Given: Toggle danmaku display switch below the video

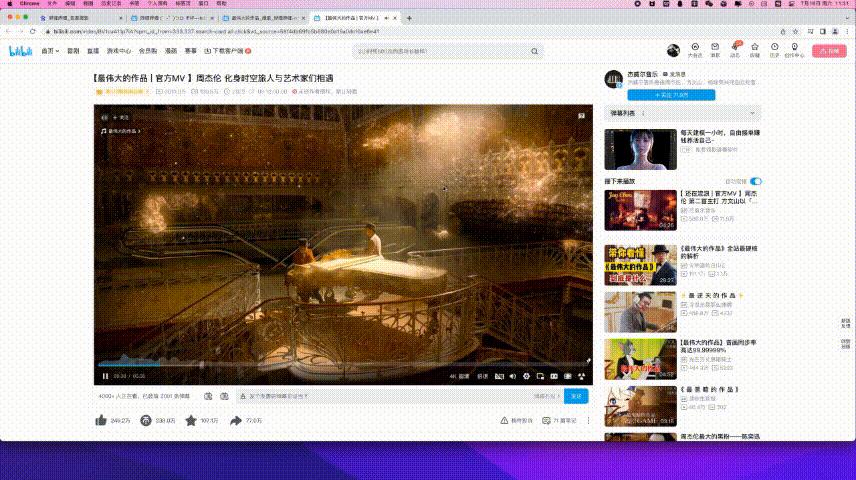Looking at the screenshot, I should 208,396.
